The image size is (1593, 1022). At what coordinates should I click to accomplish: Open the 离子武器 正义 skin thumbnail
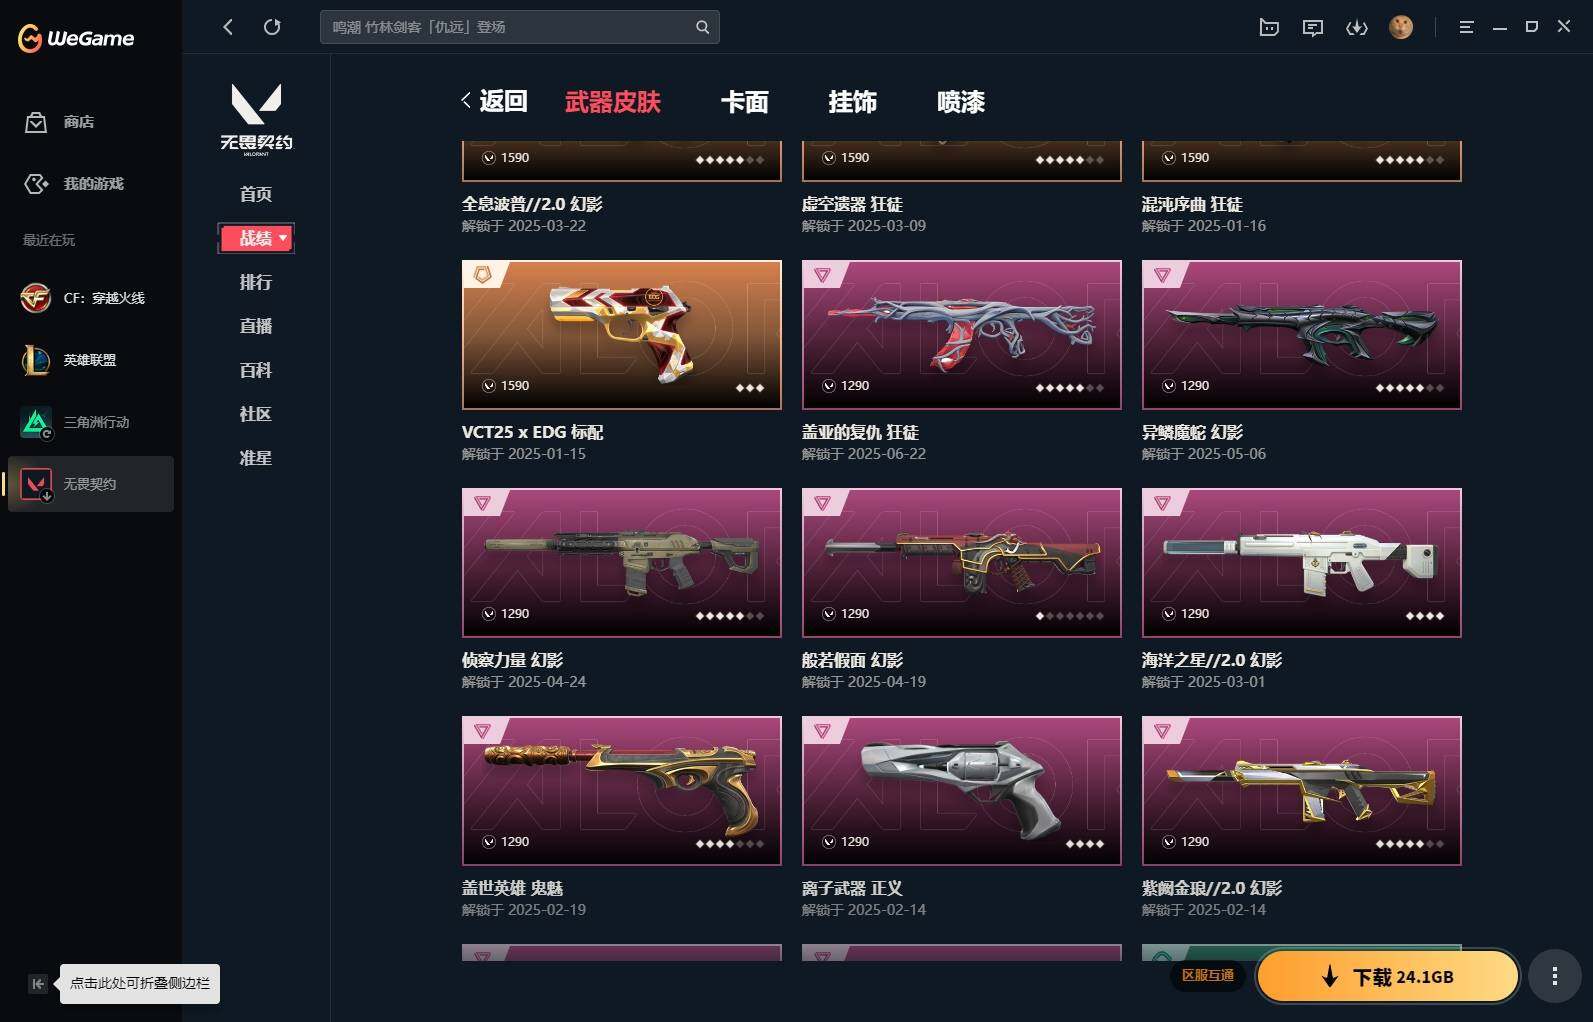[x=961, y=791]
